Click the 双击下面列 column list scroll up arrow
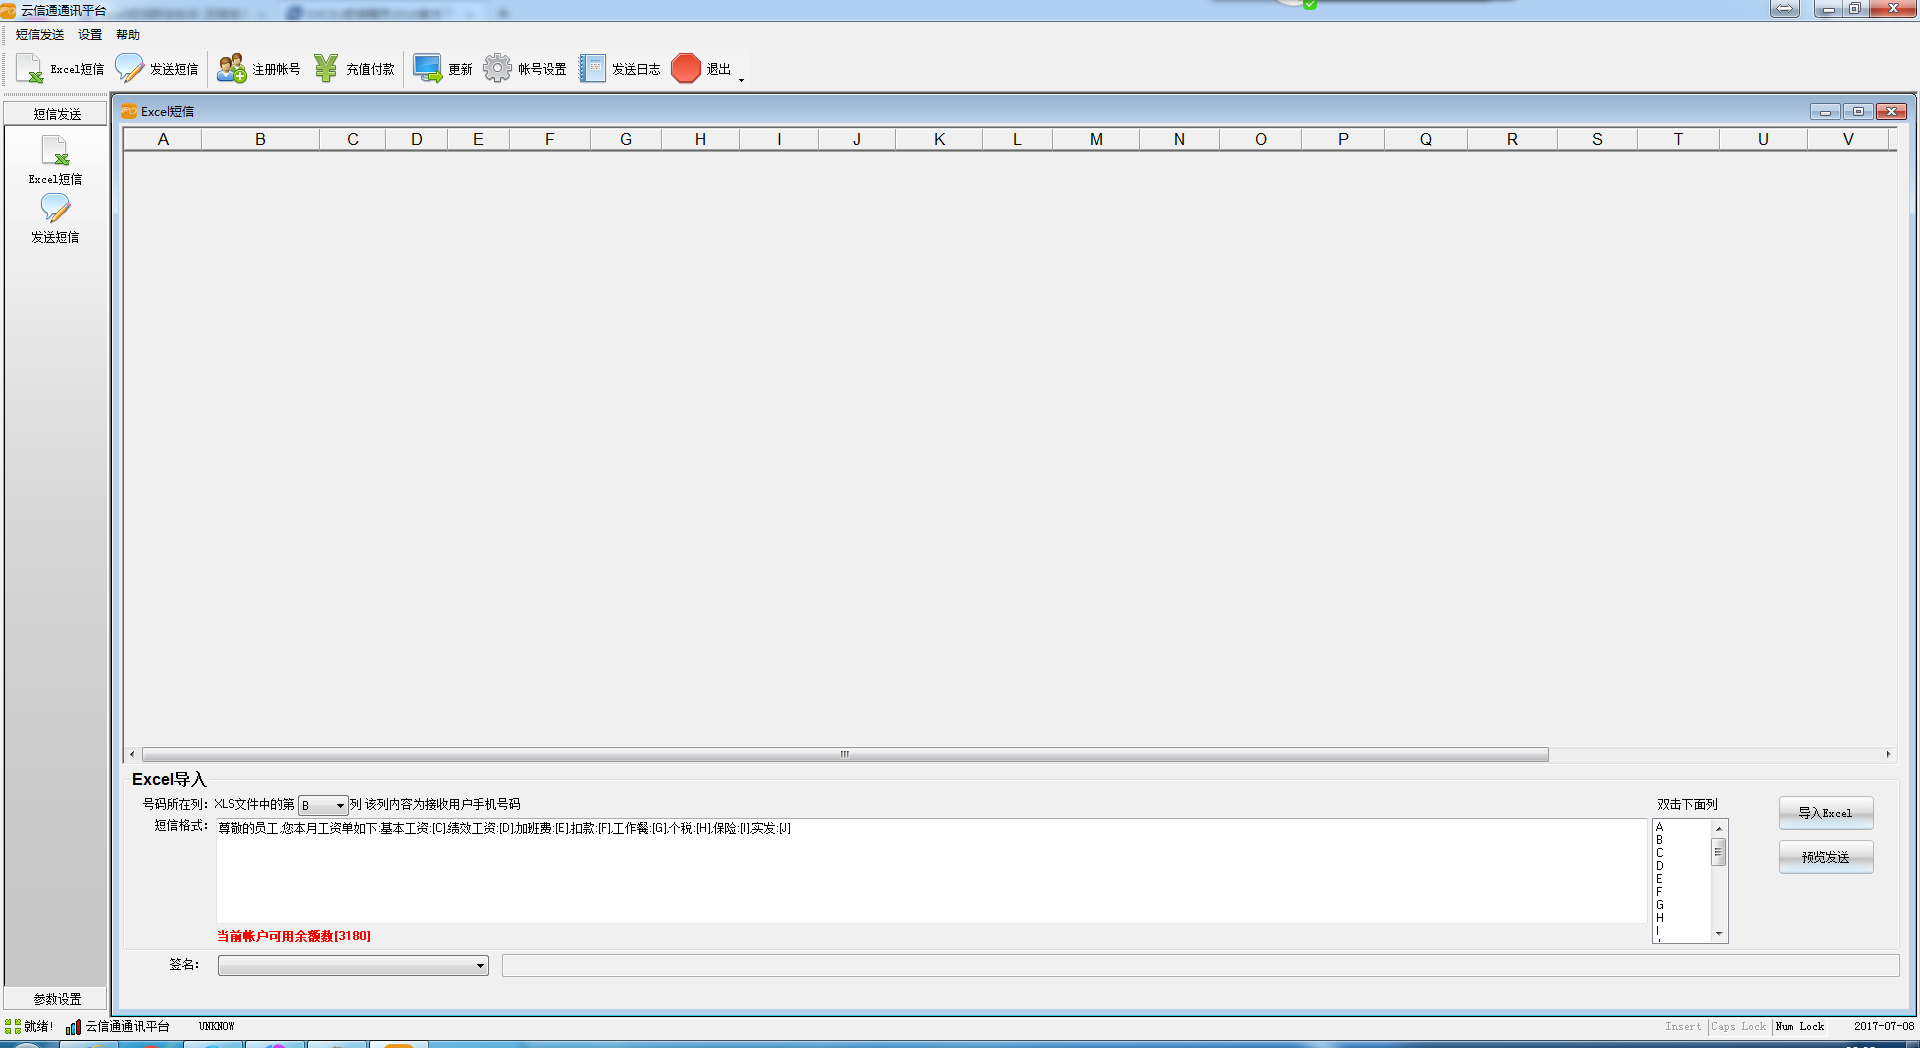The height and width of the screenshot is (1048, 1920). pos(1719,828)
